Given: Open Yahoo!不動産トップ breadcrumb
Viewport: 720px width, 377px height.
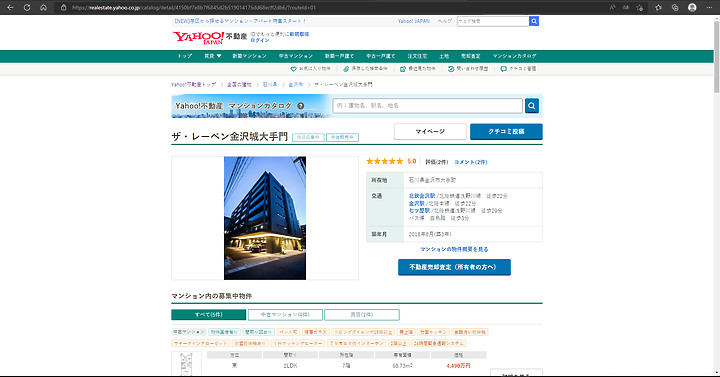Looking at the screenshot, I should 193,85.
